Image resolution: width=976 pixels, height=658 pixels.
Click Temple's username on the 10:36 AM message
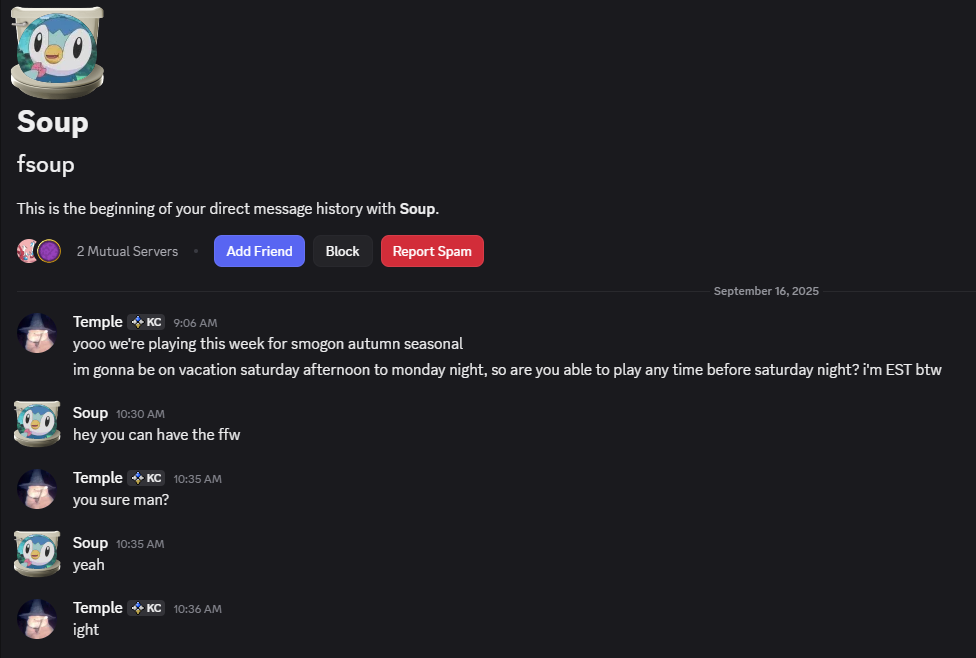(98, 608)
